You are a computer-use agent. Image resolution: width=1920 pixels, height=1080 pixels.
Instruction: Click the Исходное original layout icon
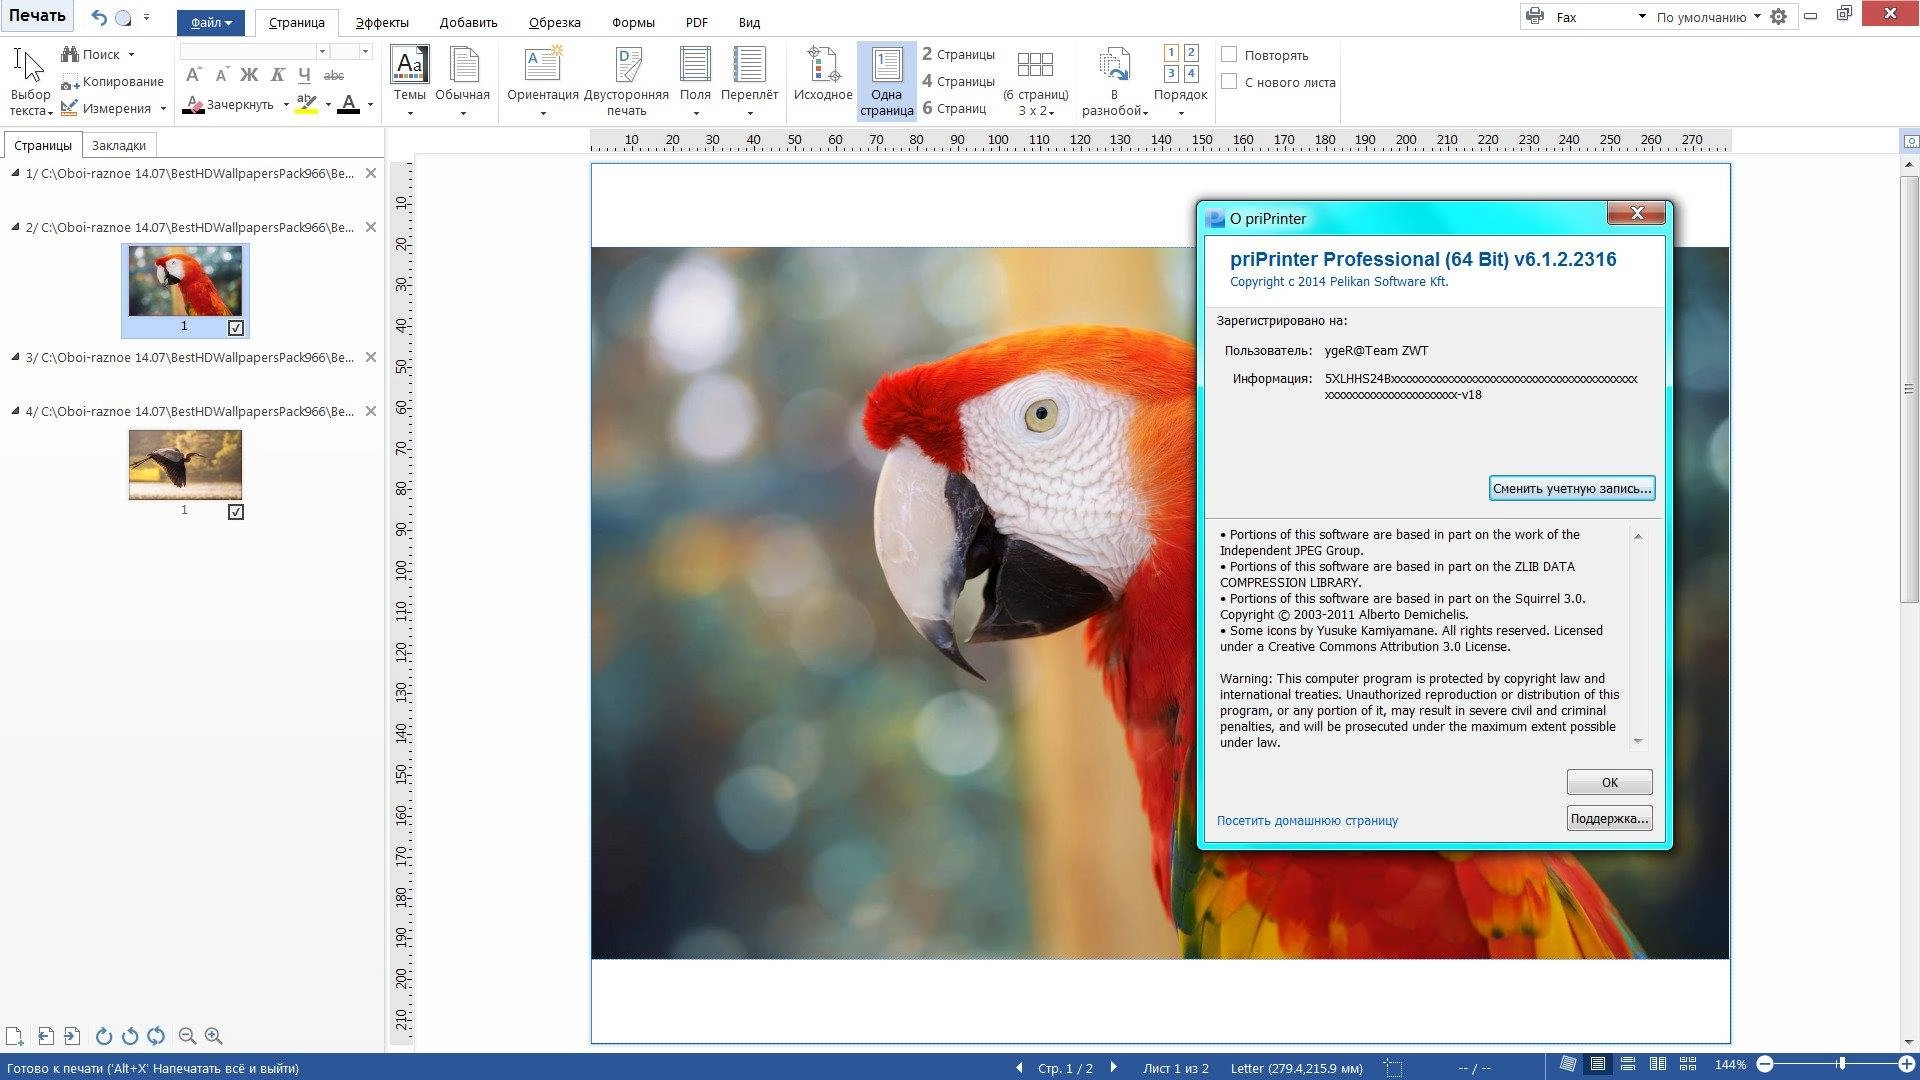coord(823,75)
